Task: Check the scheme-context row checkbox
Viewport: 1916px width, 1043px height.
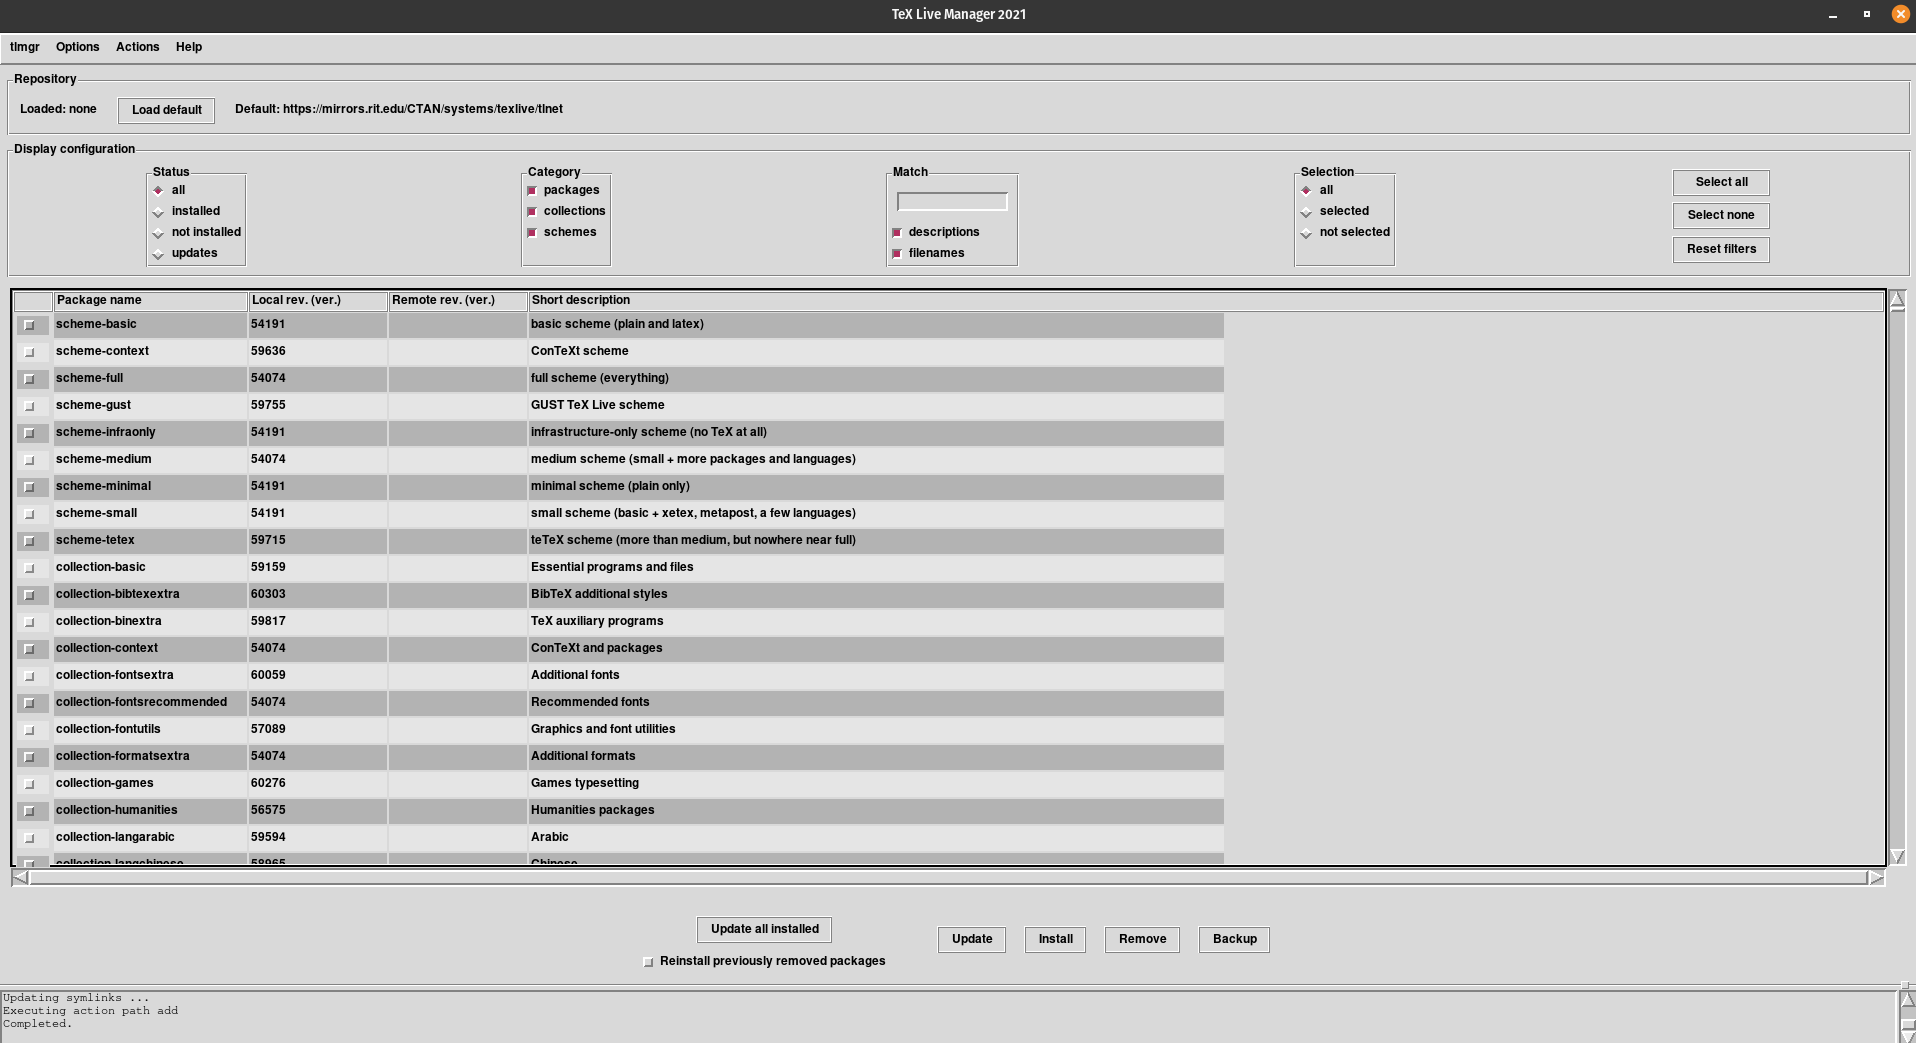Action: click(x=29, y=352)
